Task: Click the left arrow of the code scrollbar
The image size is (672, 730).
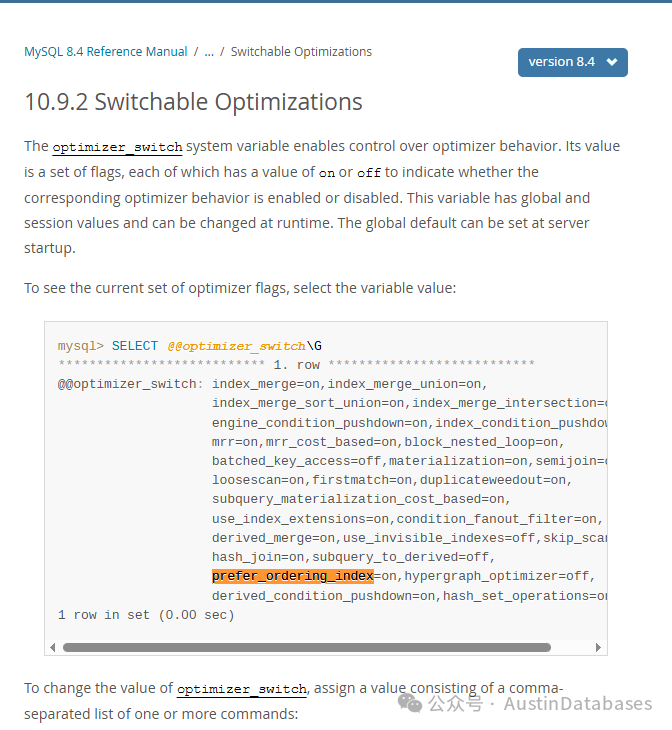Action: pos(54,647)
